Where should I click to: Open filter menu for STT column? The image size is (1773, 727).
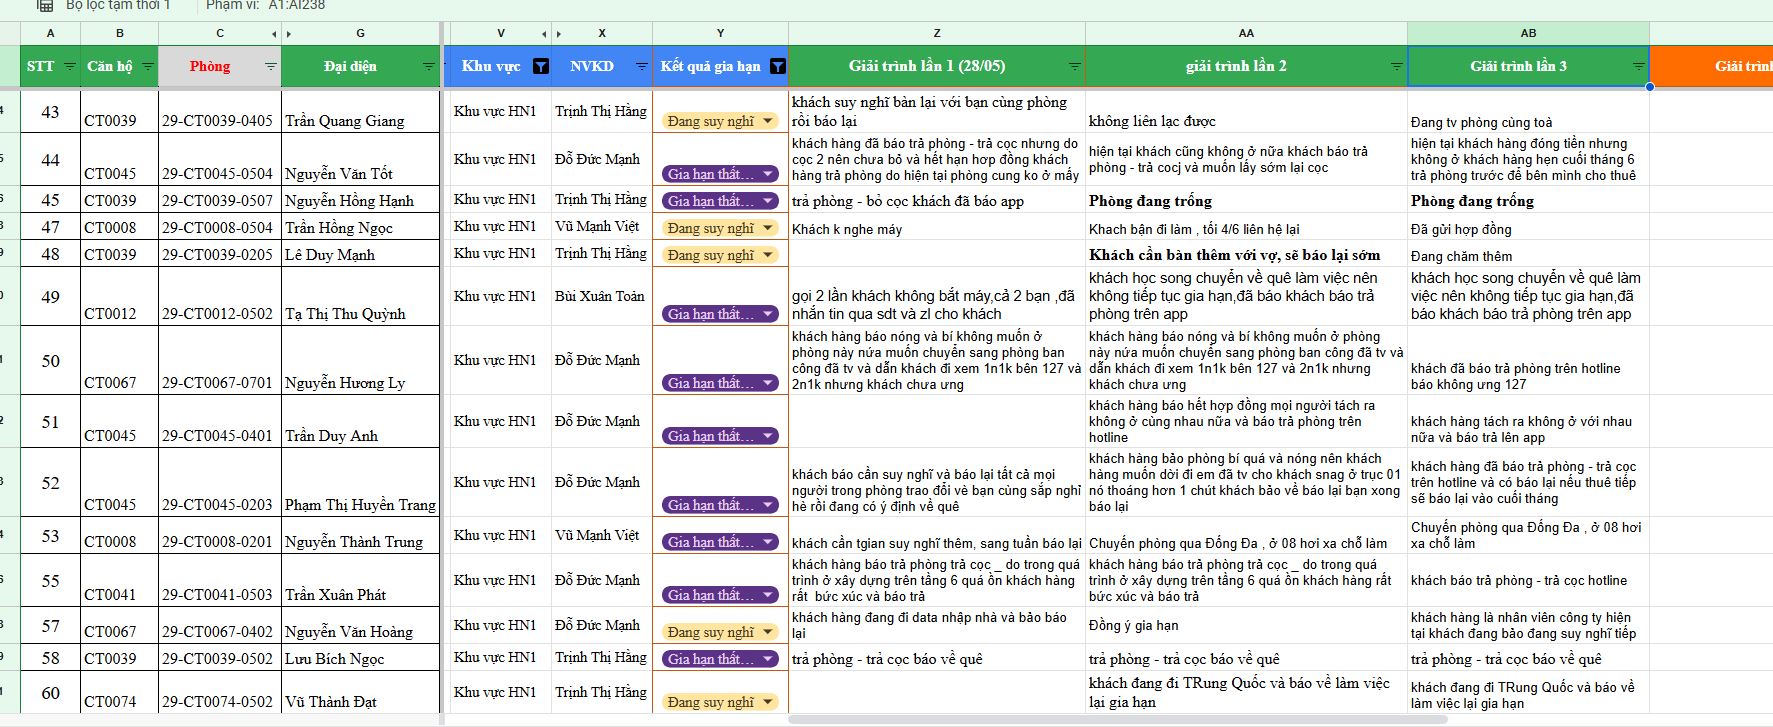[69, 67]
